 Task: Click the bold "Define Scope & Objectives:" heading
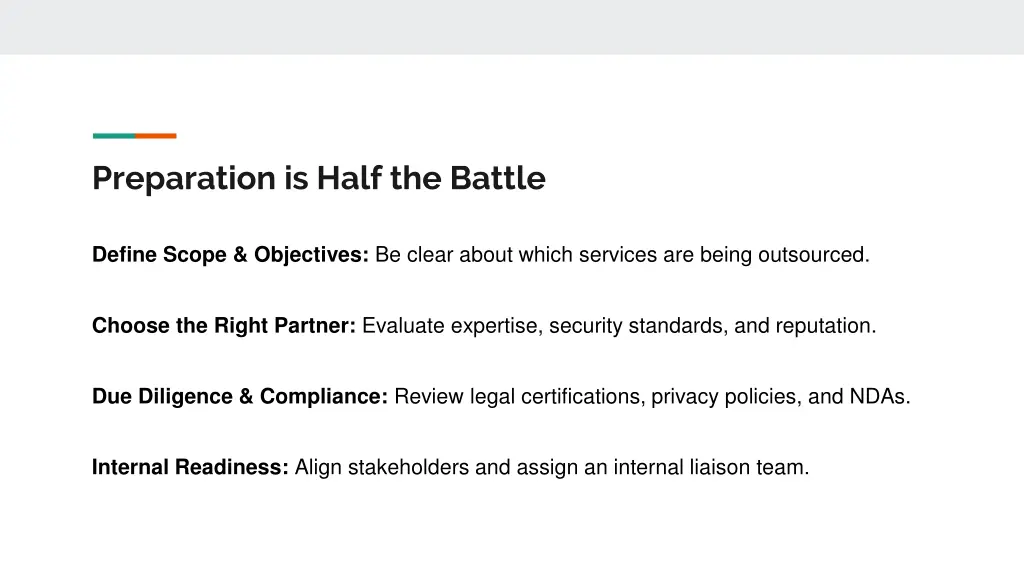coord(231,255)
